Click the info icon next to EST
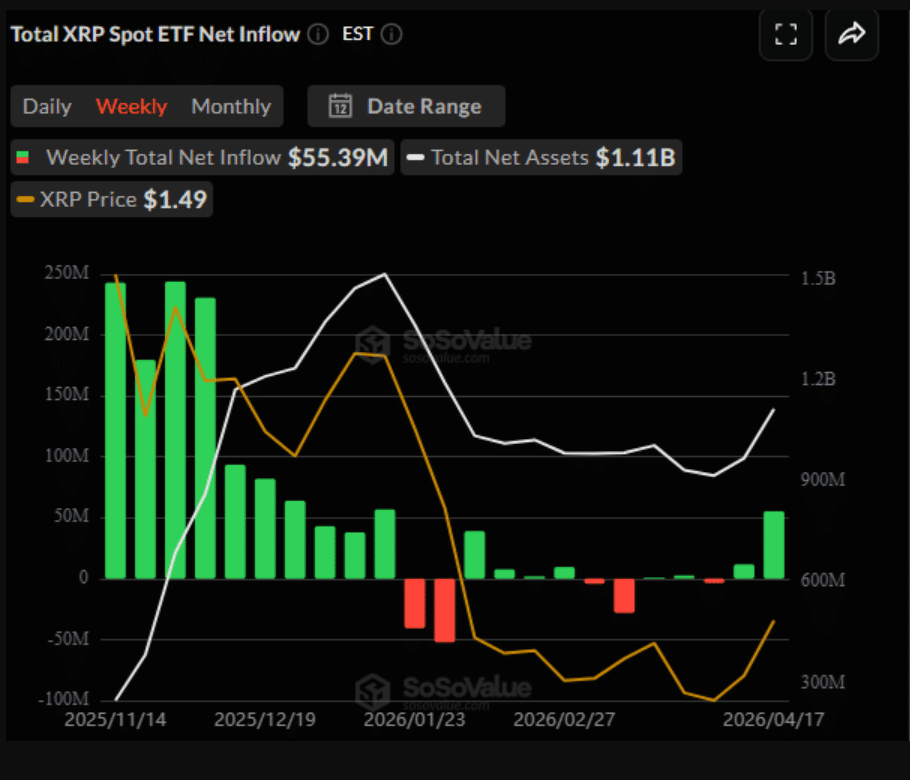Viewport: 910px width, 780px height. coord(391,34)
